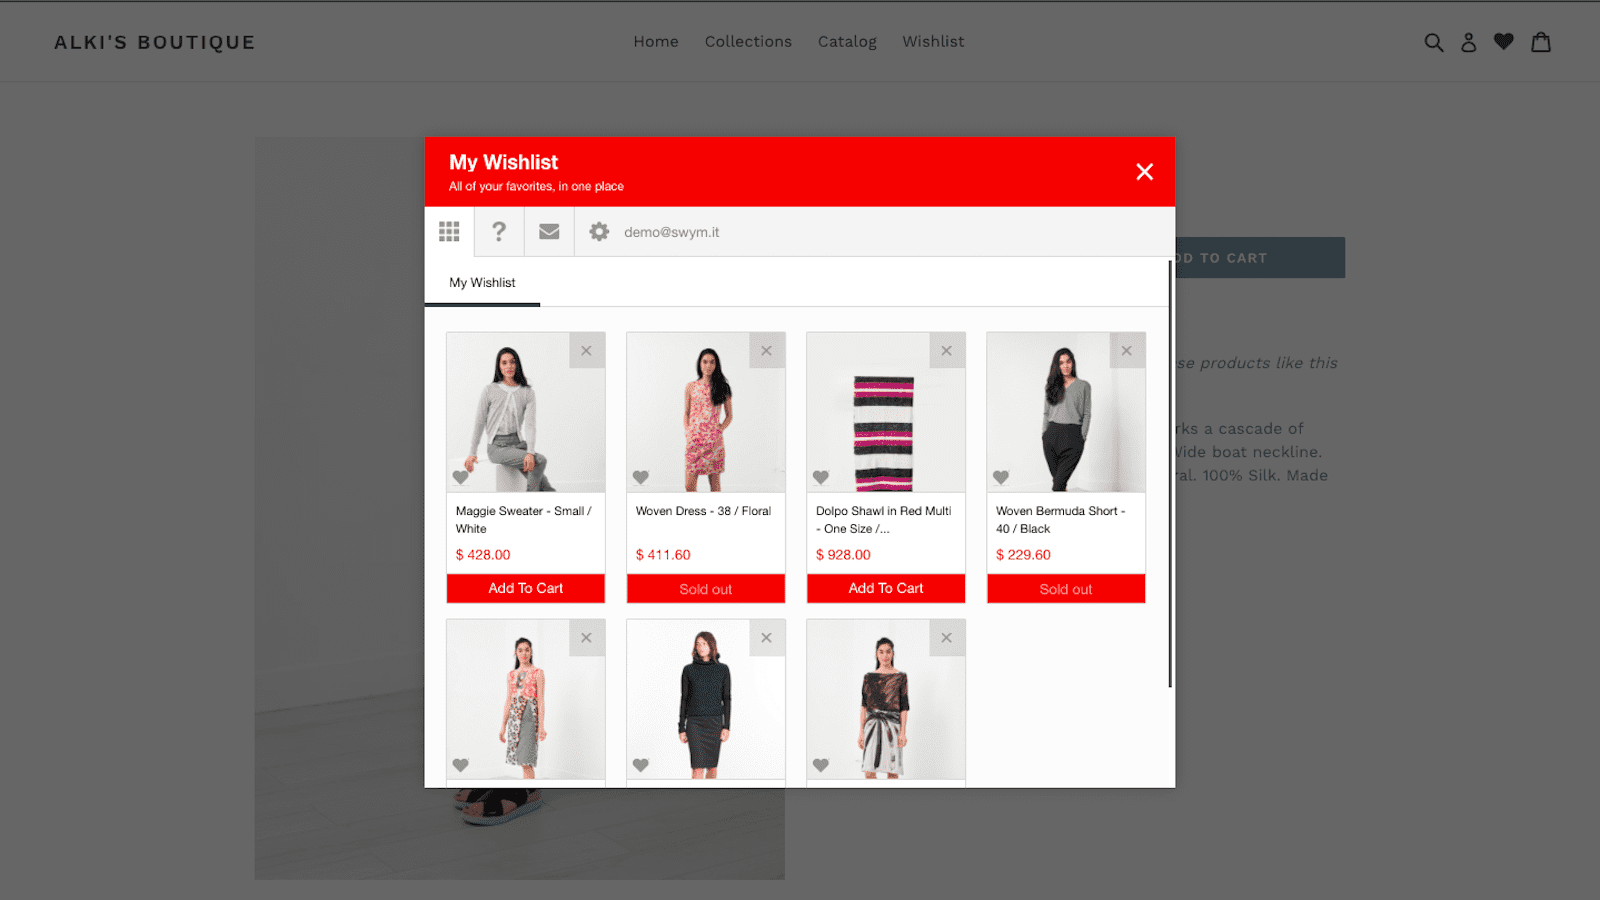Switch to grid view icon in wishlist toolbar
This screenshot has height=900, width=1600.
pos(449,232)
